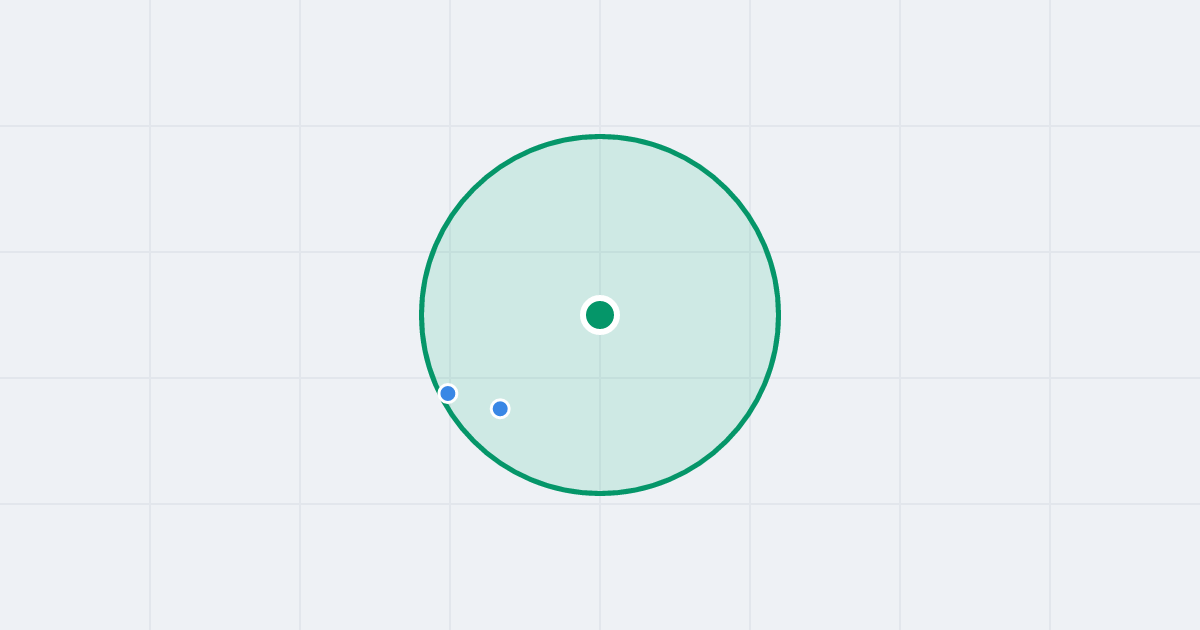Click the leftmost point of the green outline
This screenshot has height=630, width=1200.
pyautogui.click(x=422, y=315)
